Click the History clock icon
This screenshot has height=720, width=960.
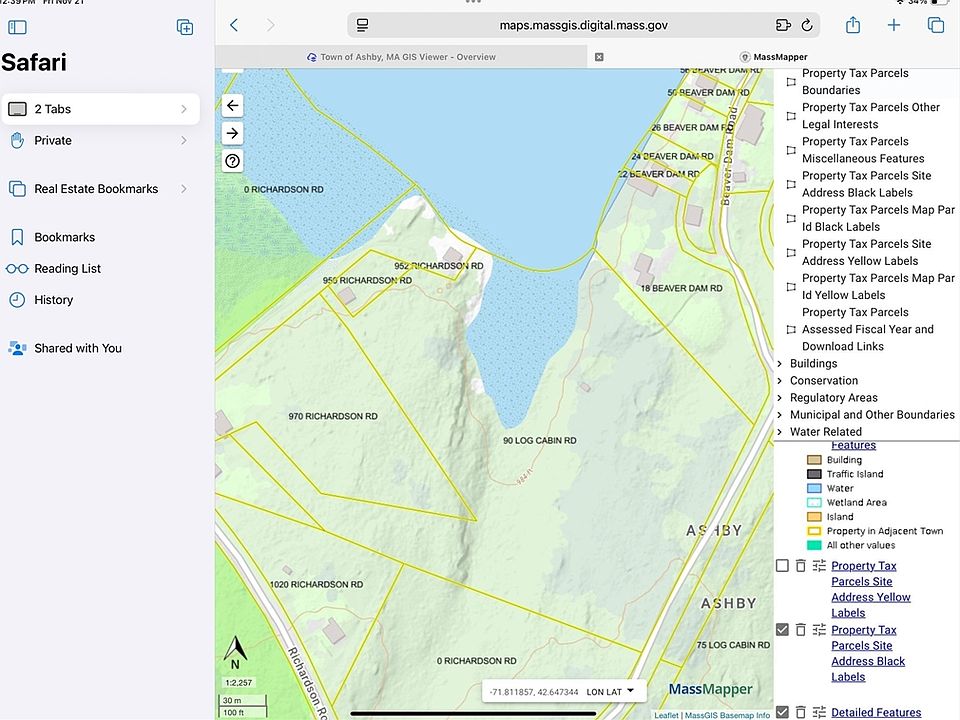[17, 300]
